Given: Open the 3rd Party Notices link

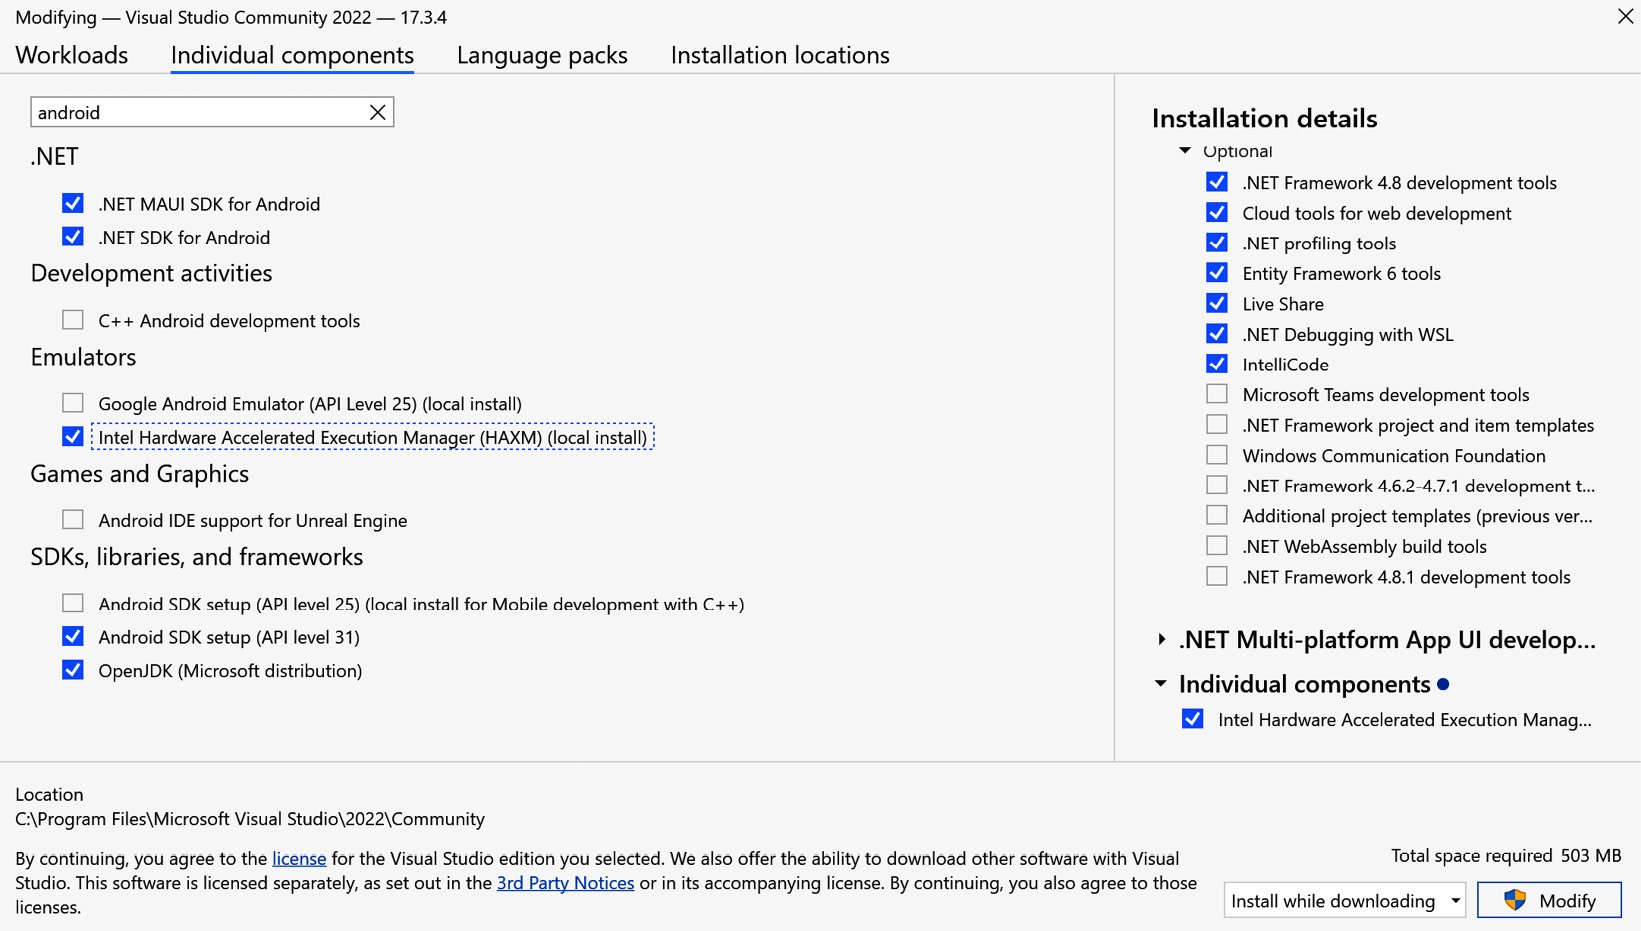Looking at the screenshot, I should 565,883.
